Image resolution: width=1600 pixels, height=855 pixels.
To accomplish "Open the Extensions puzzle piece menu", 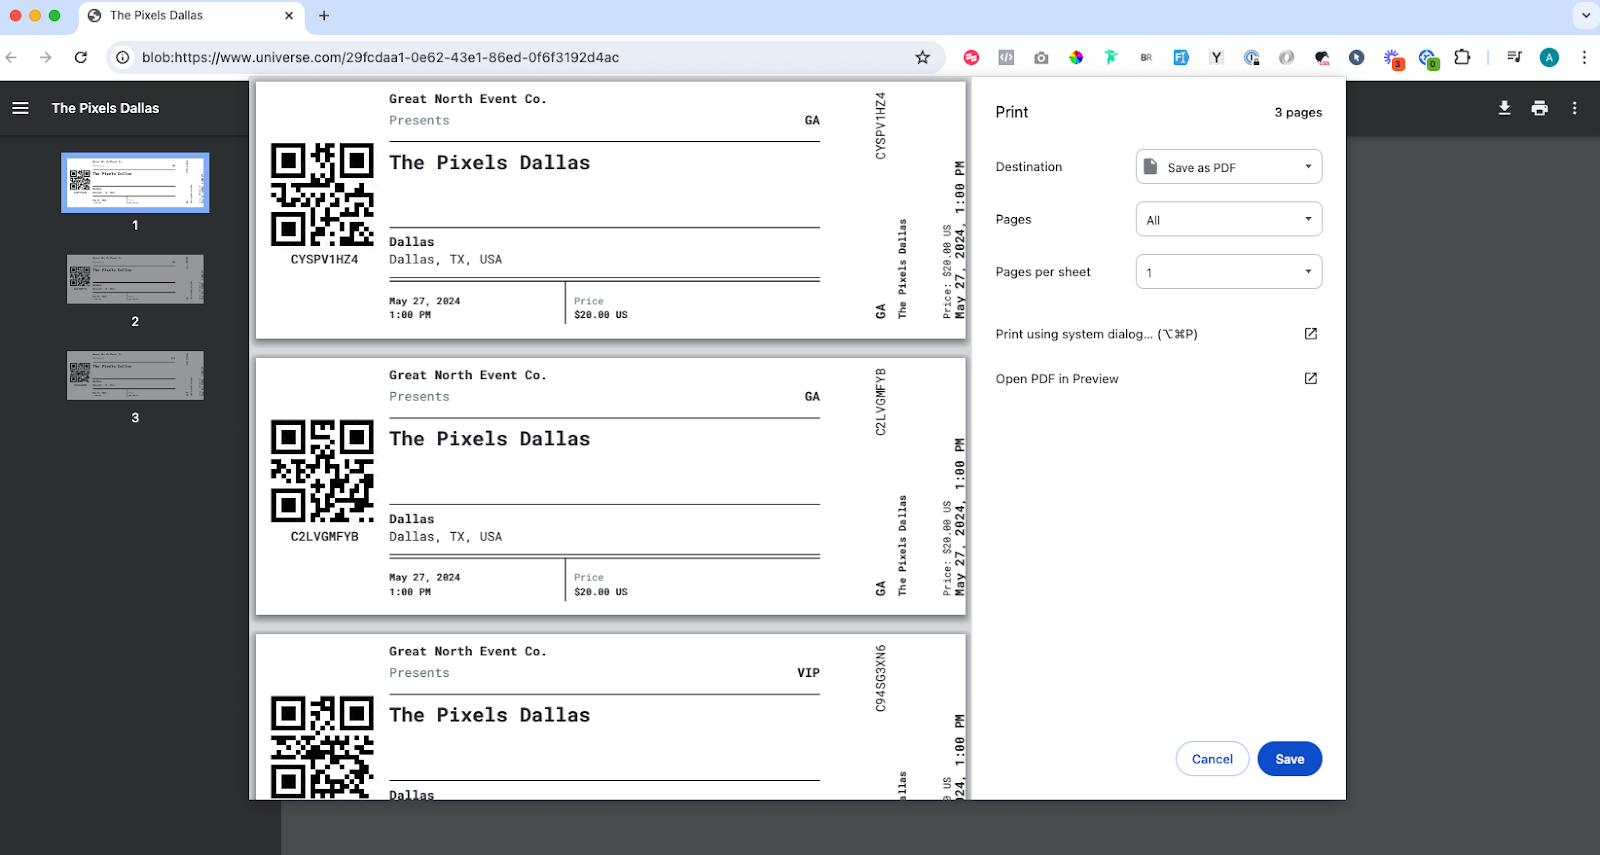I will point(1462,57).
